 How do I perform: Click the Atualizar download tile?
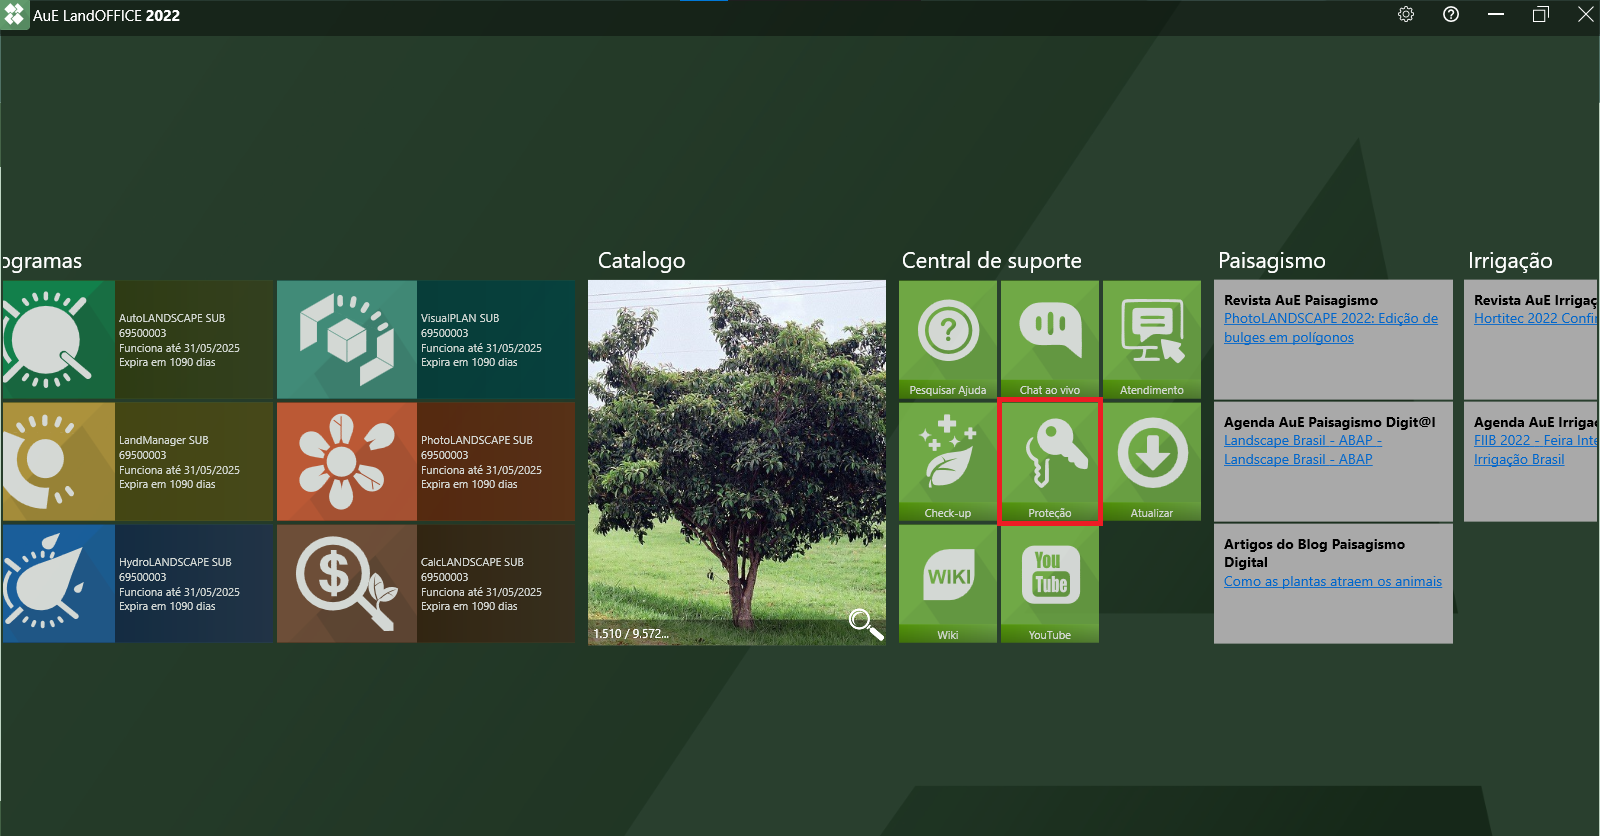coord(1152,460)
